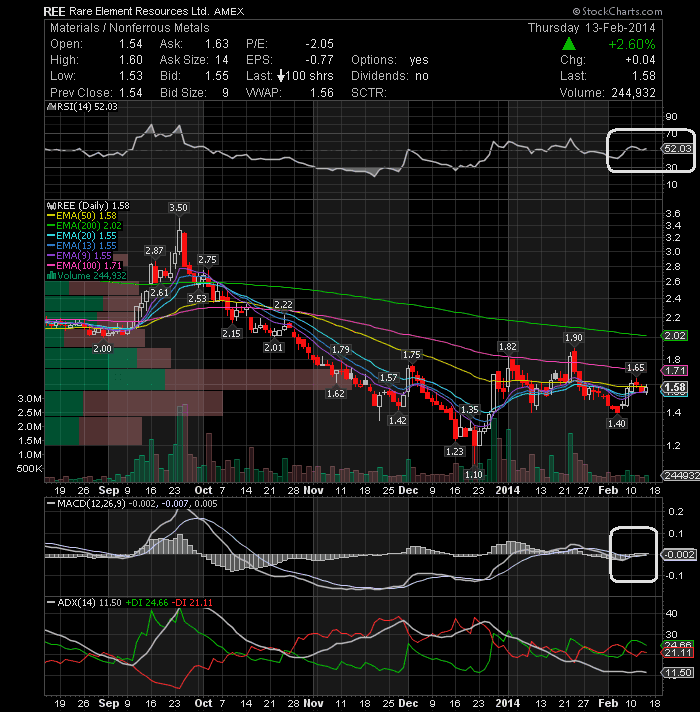Click the purple line swatch for EMA(9)

(51, 256)
